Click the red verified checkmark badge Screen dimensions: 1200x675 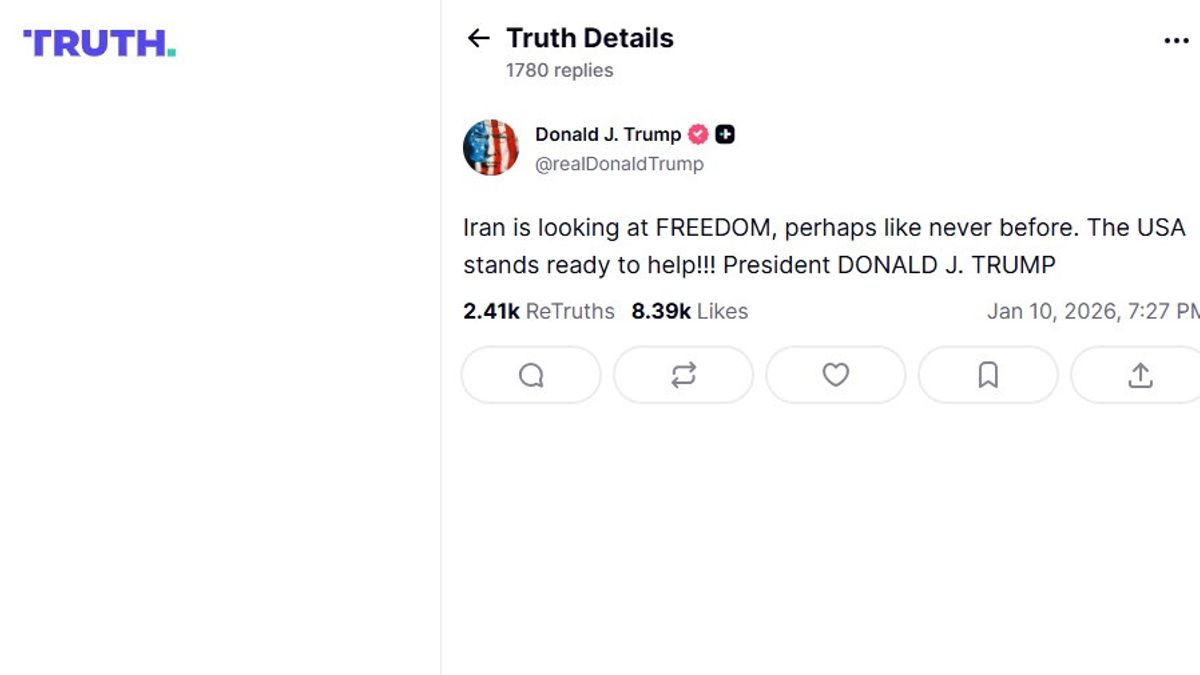click(698, 134)
